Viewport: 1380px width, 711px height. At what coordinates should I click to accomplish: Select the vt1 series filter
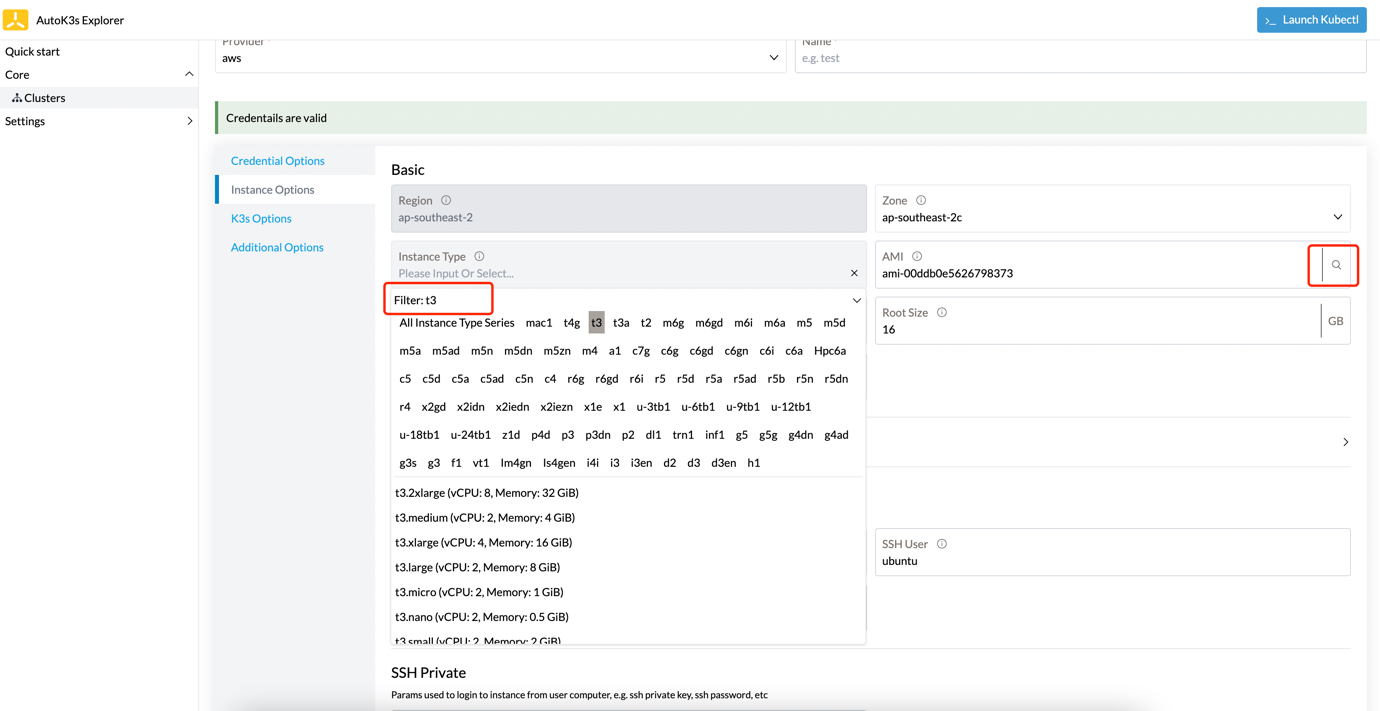click(x=481, y=463)
